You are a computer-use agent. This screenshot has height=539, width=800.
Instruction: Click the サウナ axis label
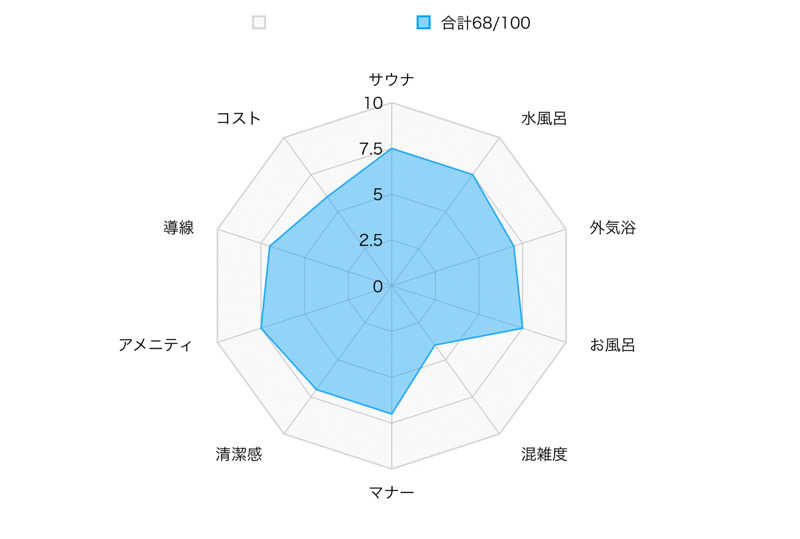click(391, 80)
